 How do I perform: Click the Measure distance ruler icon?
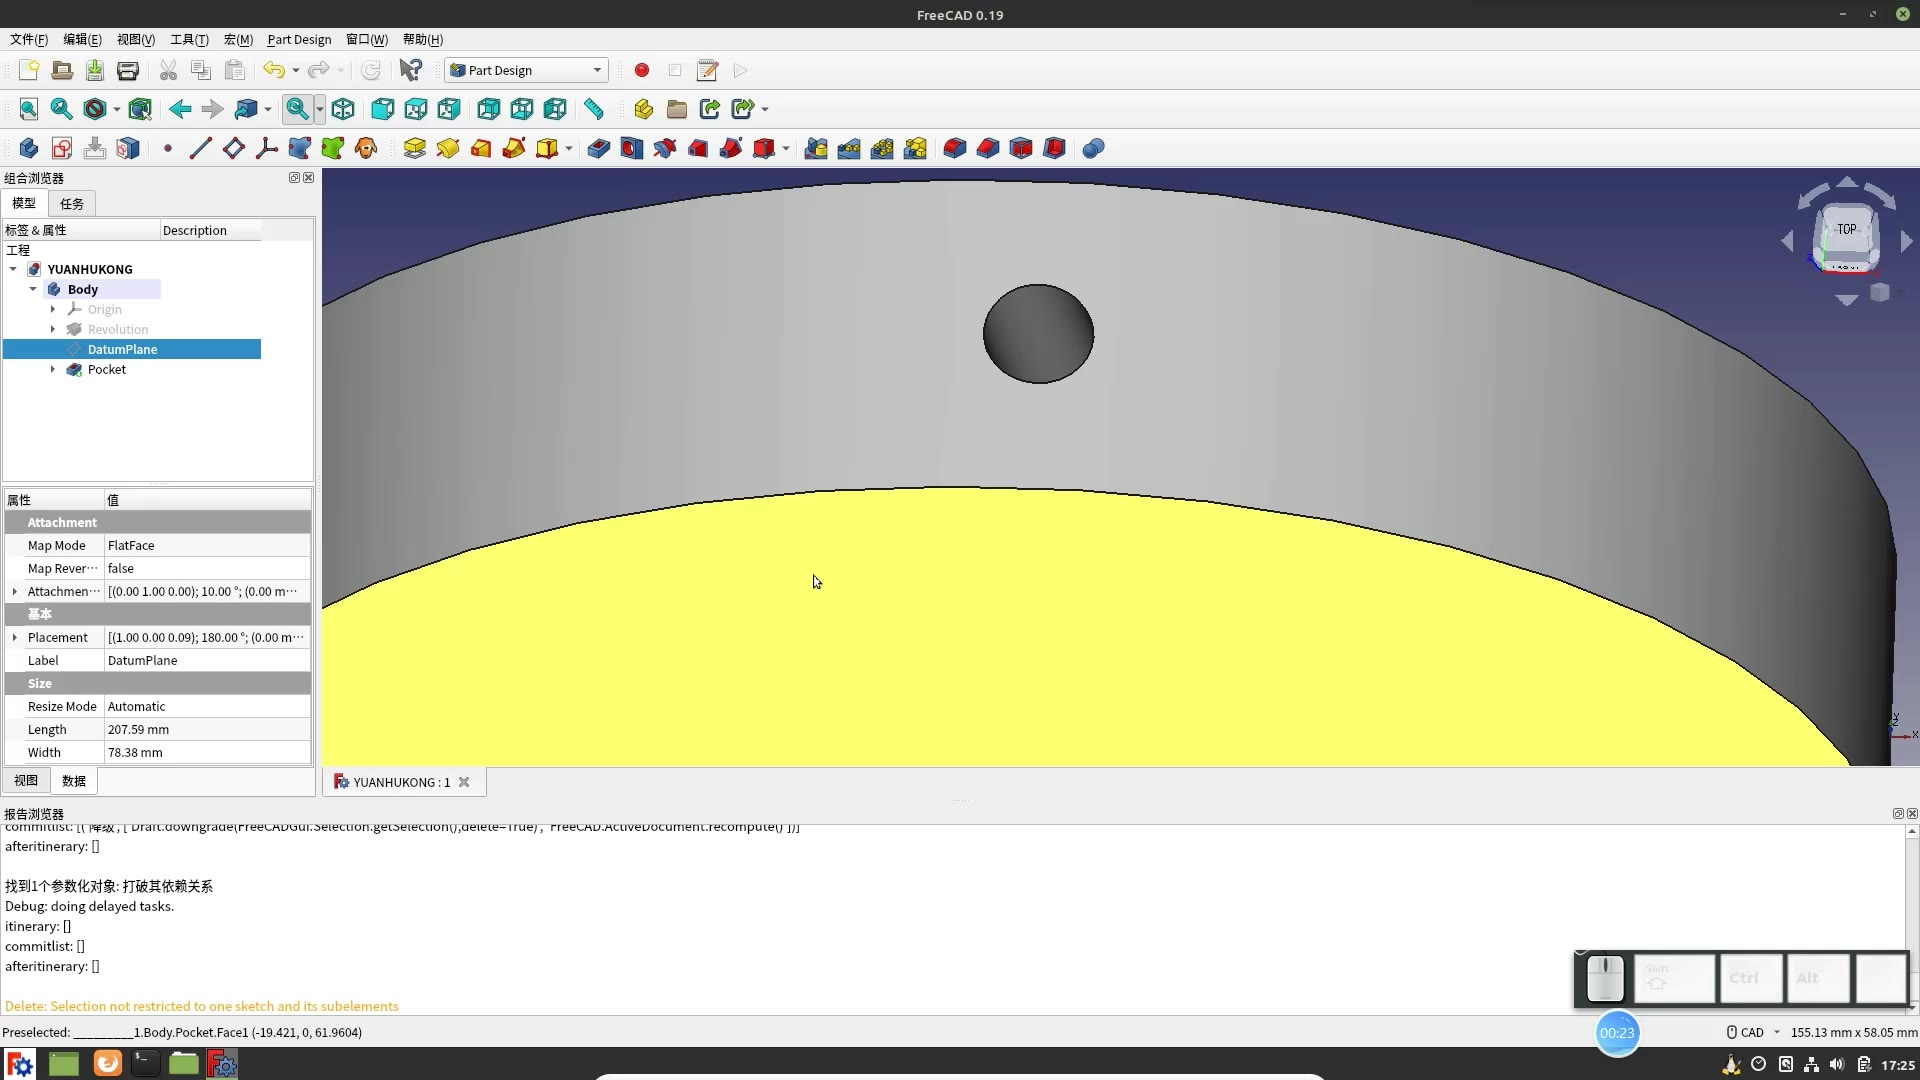(x=594, y=109)
